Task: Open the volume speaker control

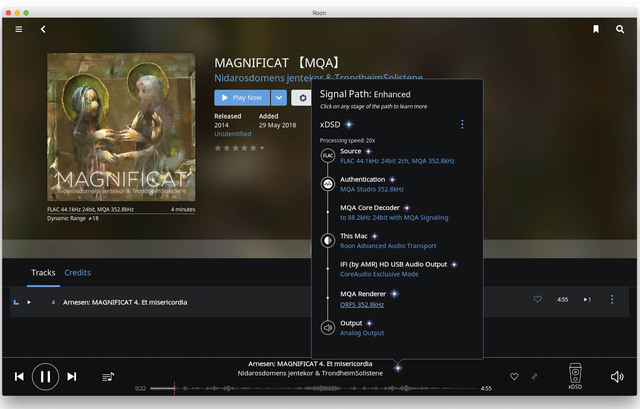Action: [616, 377]
